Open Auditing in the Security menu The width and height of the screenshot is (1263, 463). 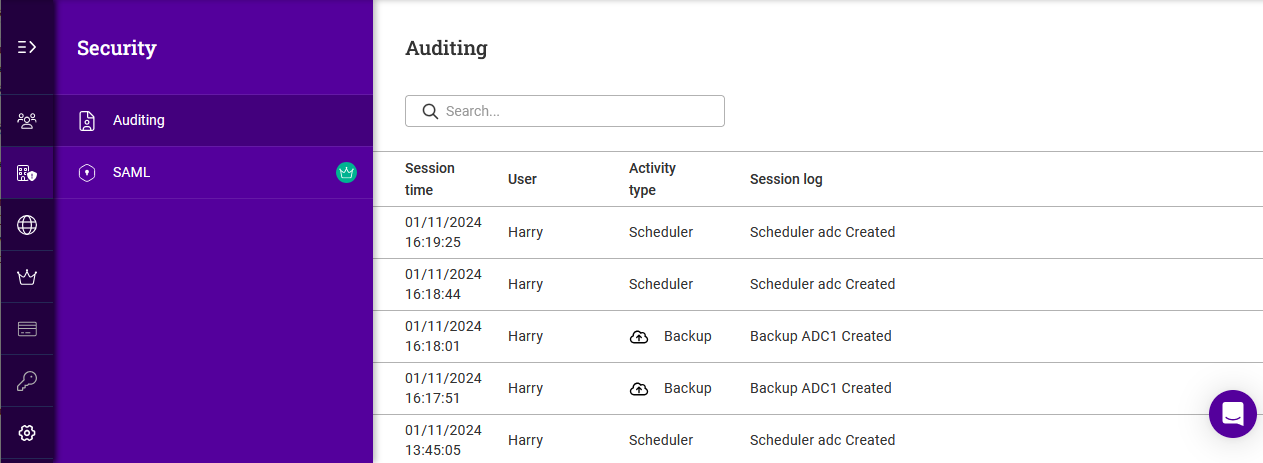coord(214,121)
